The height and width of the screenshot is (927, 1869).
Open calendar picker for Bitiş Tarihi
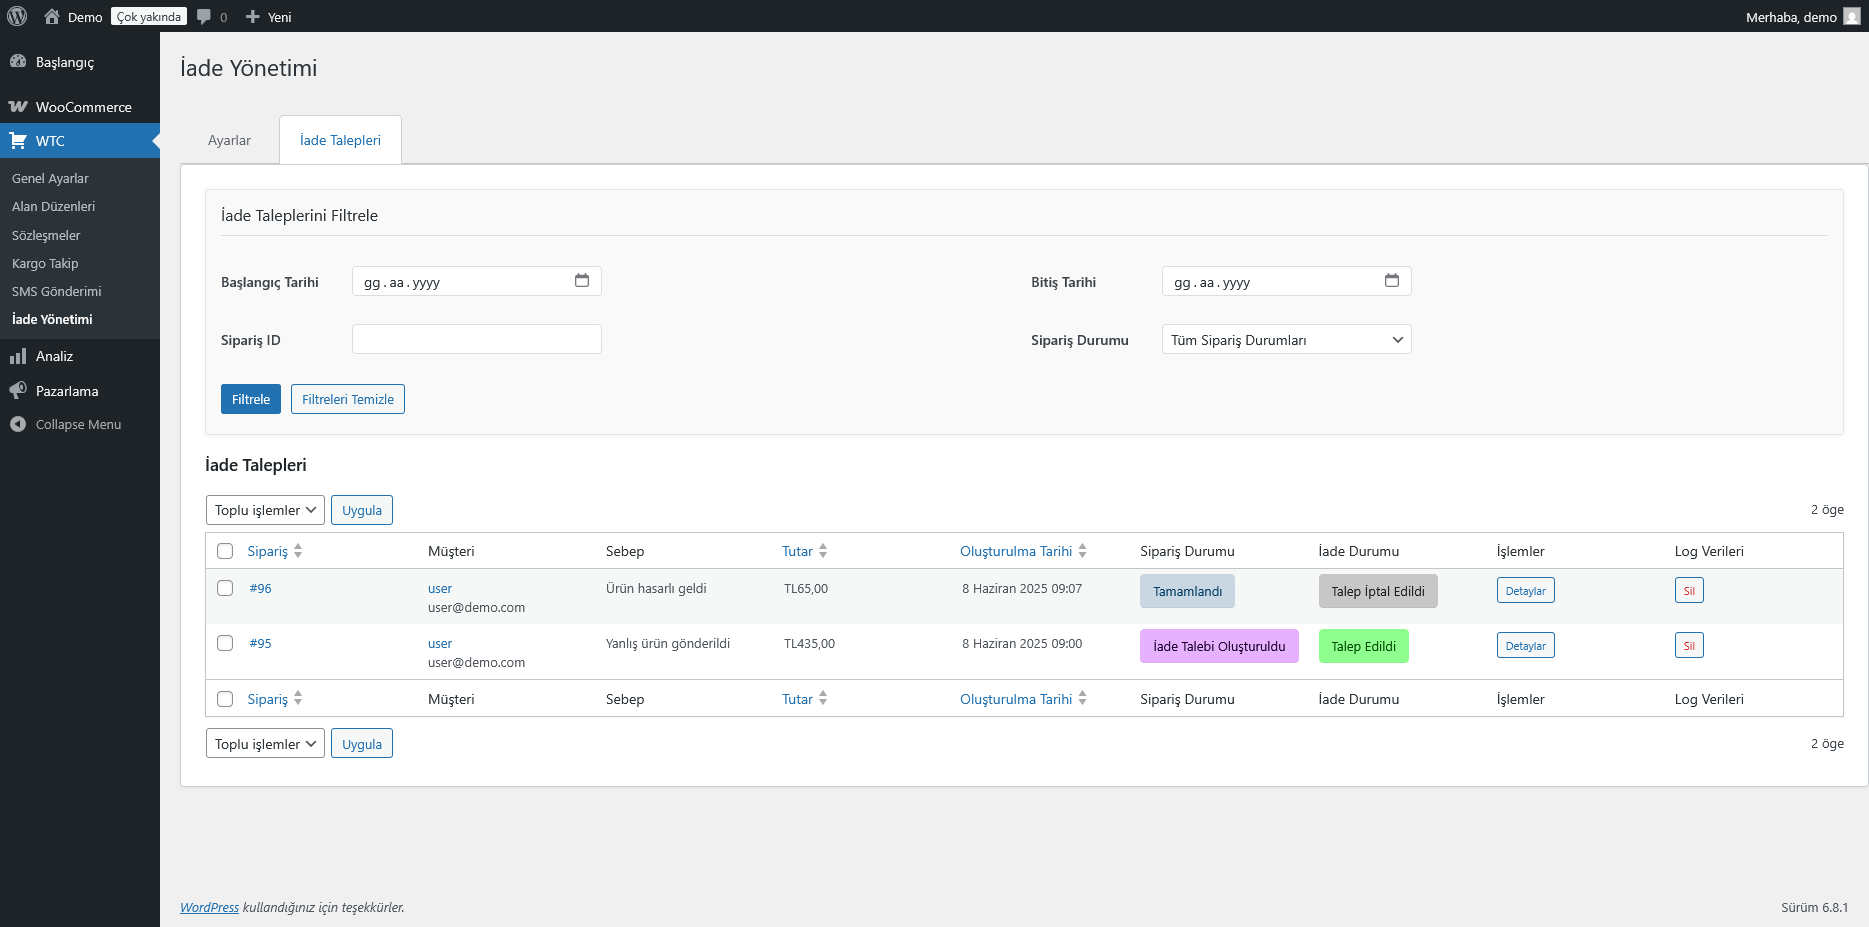[x=1392, y=280]
